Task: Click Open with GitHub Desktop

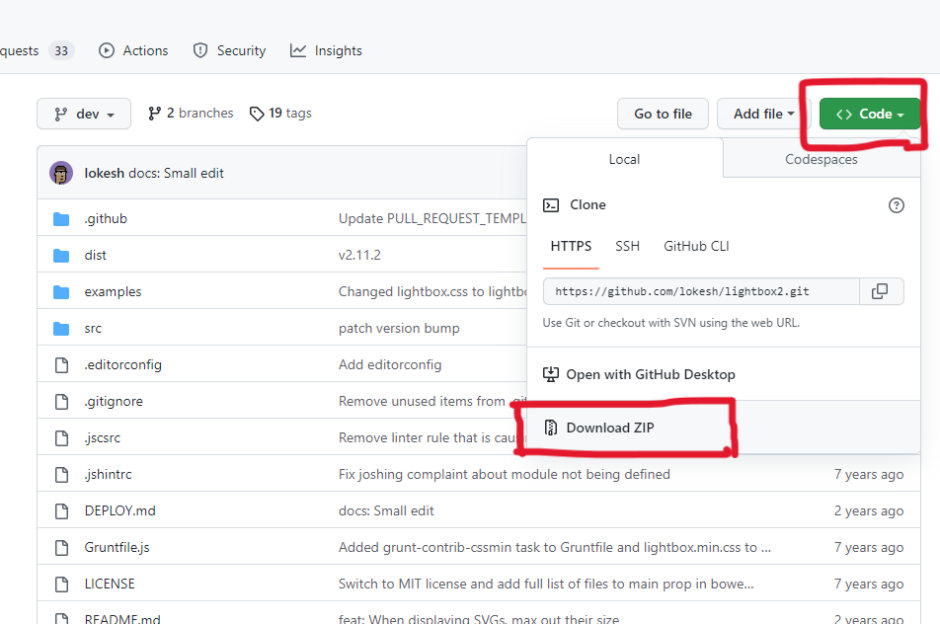Action: pyautogui.click(x=650, y=374)
